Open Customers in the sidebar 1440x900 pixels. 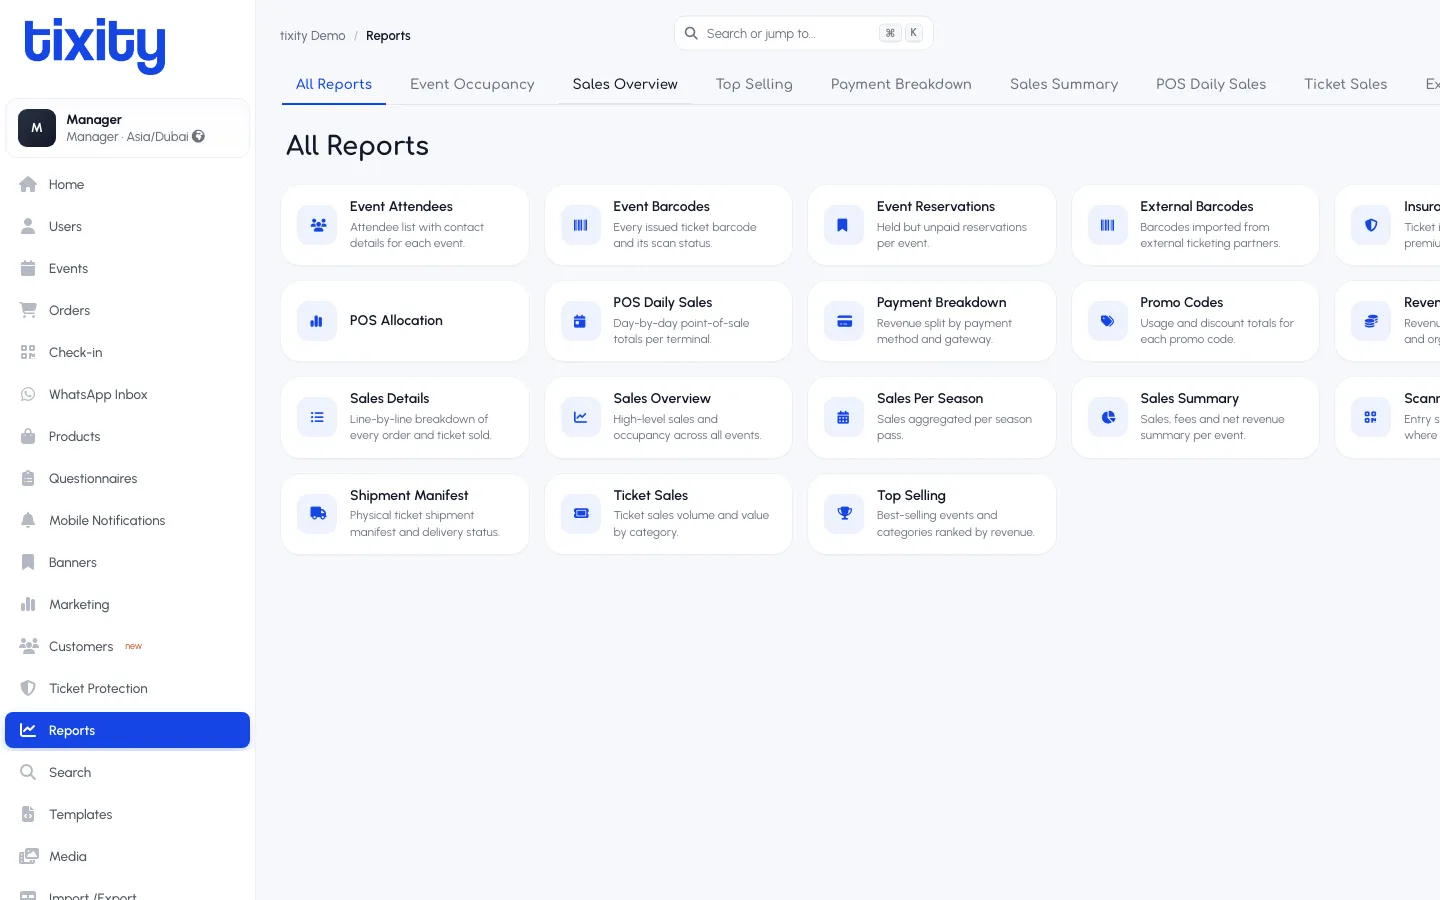coord(127,646)
